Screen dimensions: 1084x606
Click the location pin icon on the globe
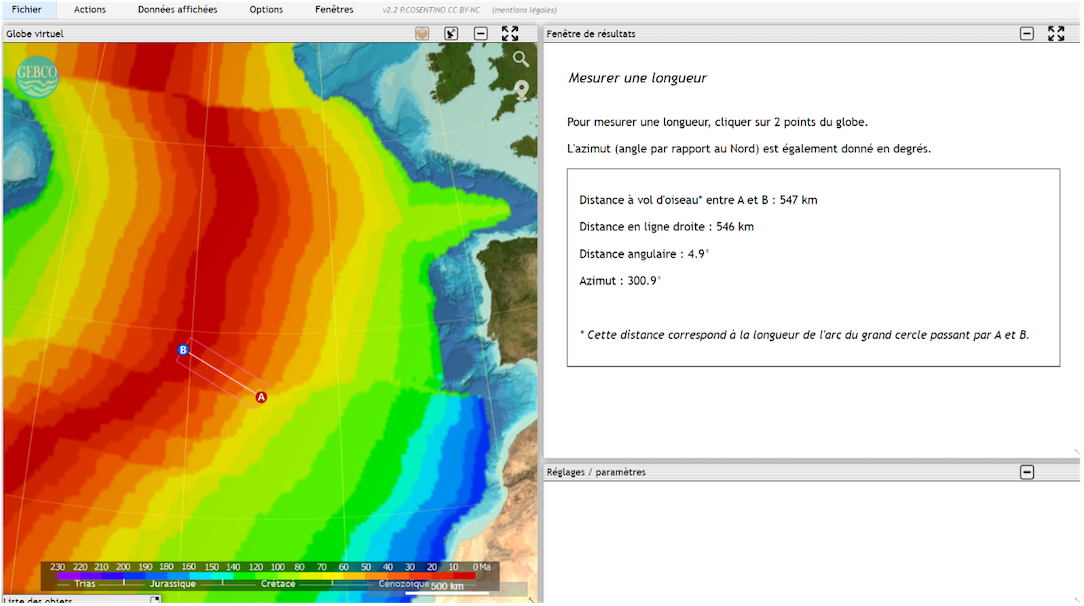point(520,91)
